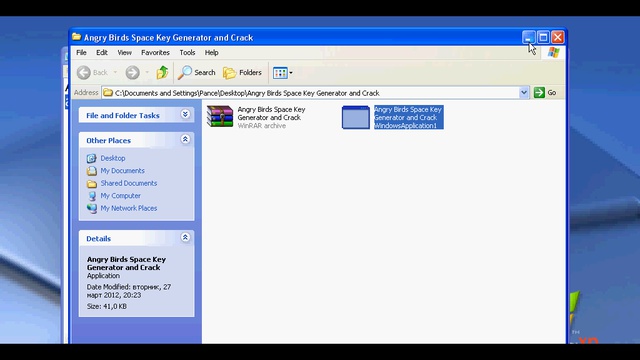Click the 'WinRAR archive' file type text
Viewport: 640px width, 360px height.
(x=262, y=126)
